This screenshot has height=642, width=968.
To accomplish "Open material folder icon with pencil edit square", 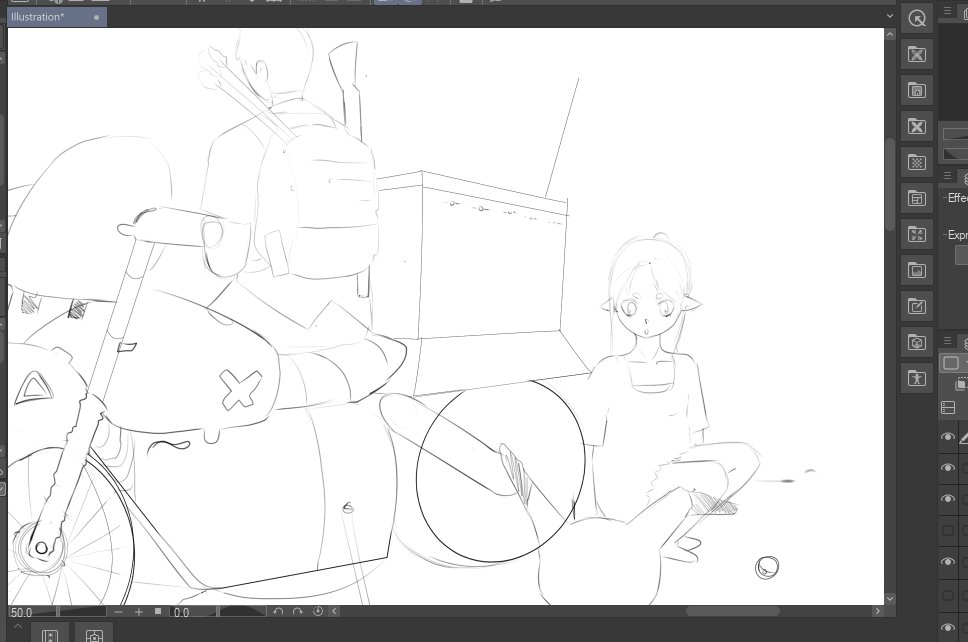I will tap(917, 306).
